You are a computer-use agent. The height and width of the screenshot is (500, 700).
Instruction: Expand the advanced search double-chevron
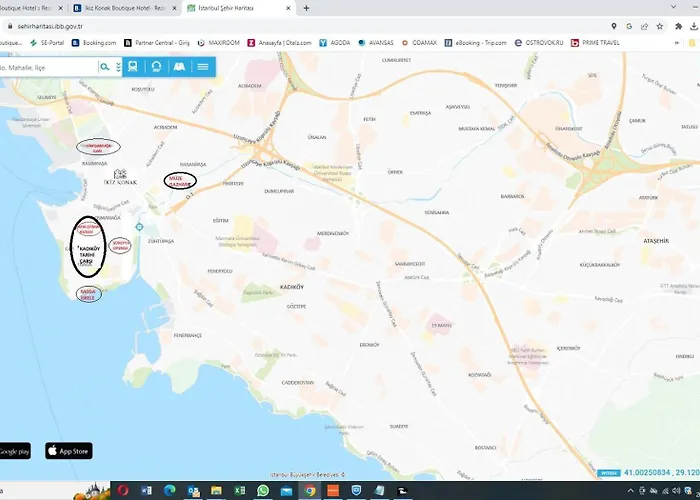tap(119, 67)
